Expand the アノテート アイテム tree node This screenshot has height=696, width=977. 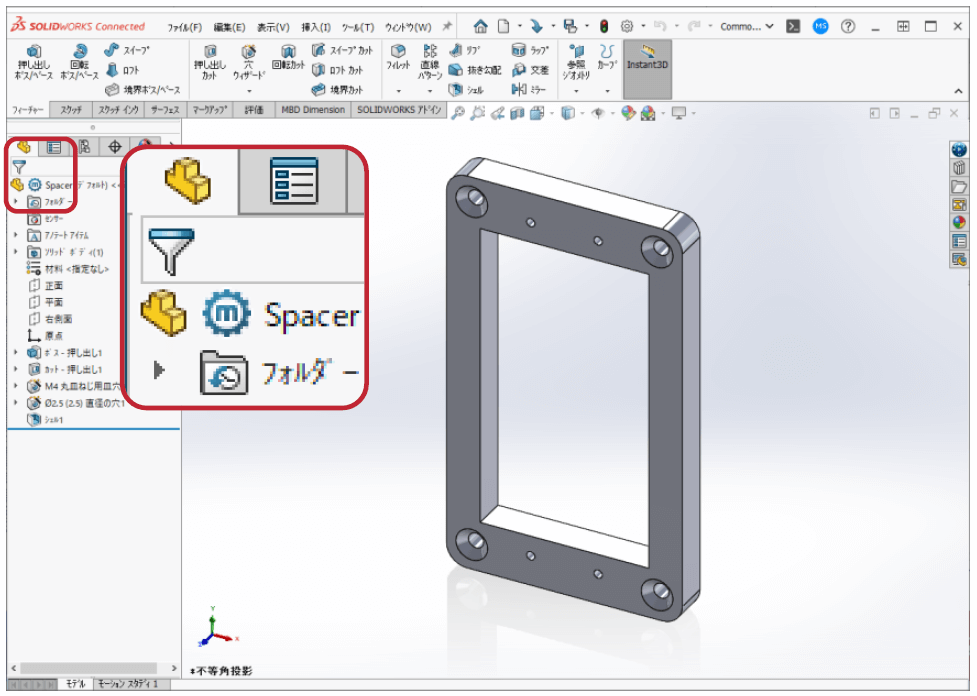click(x=16, y=235)
